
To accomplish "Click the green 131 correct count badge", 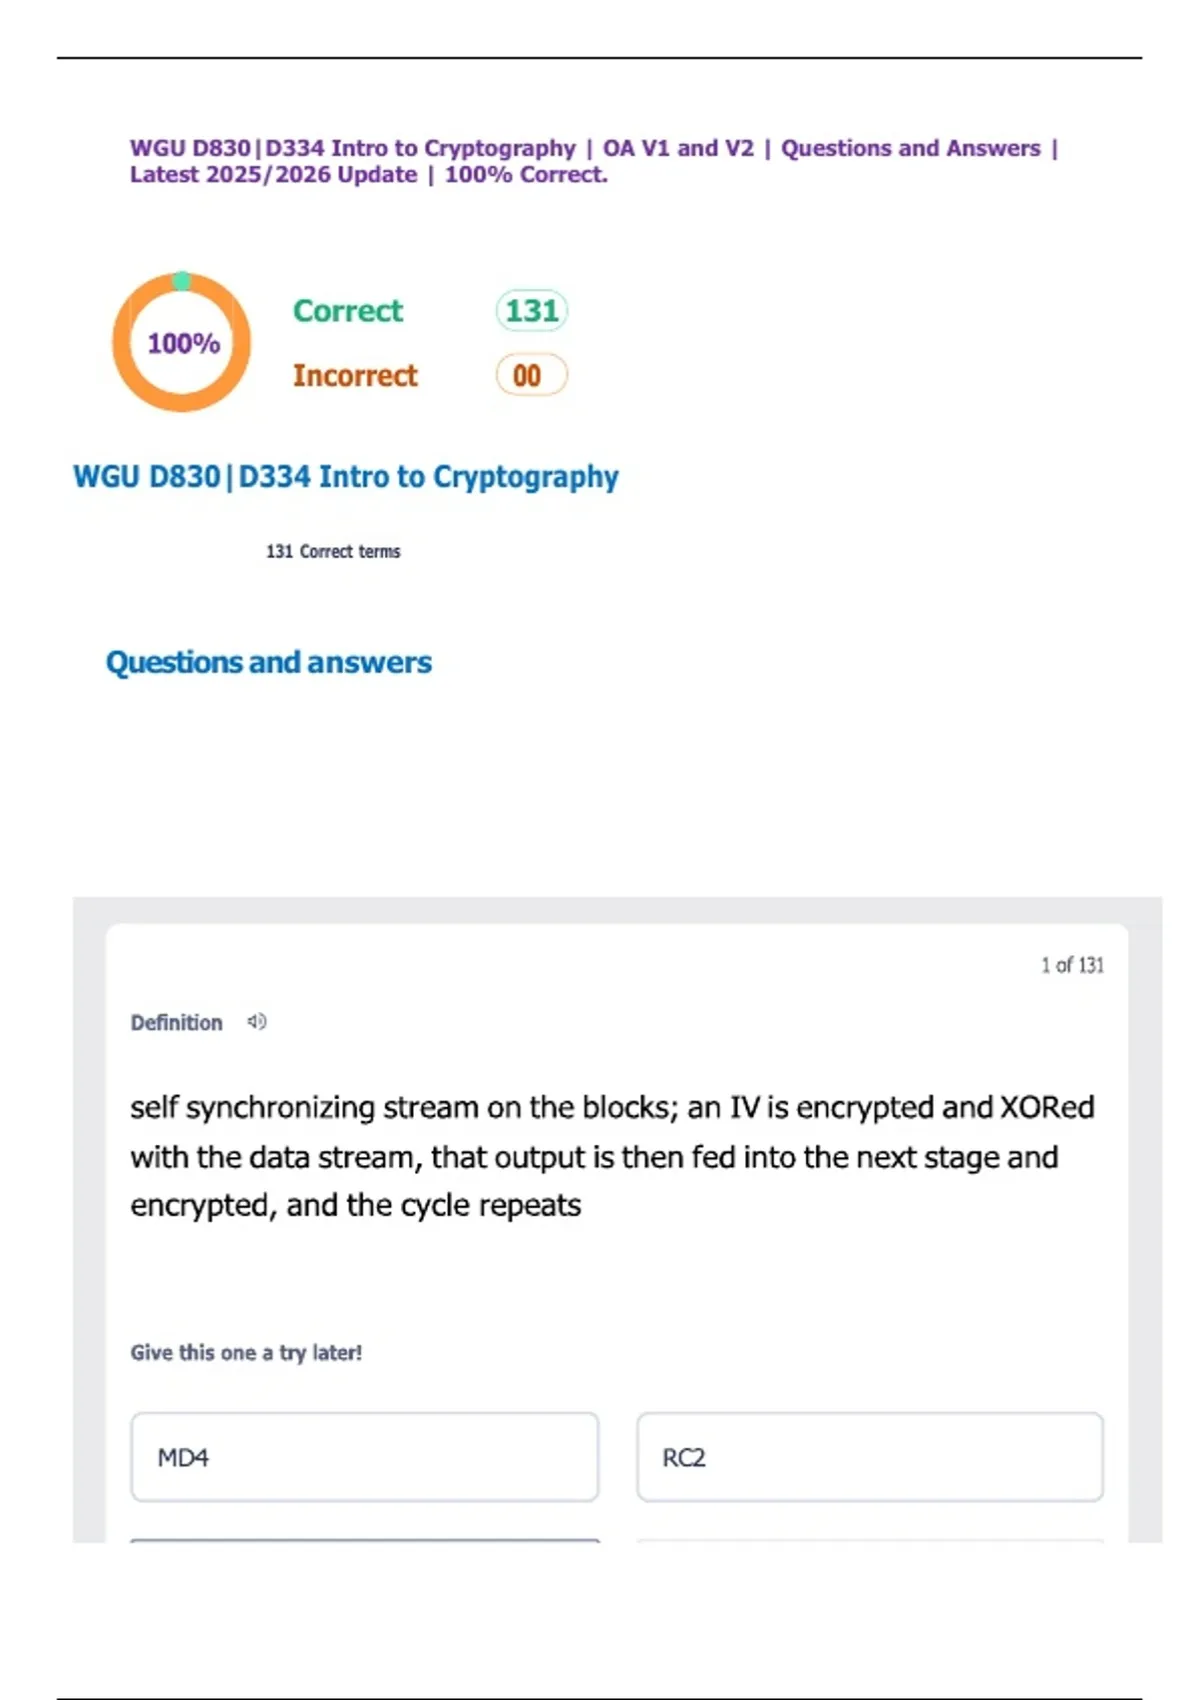I will 531,310.
